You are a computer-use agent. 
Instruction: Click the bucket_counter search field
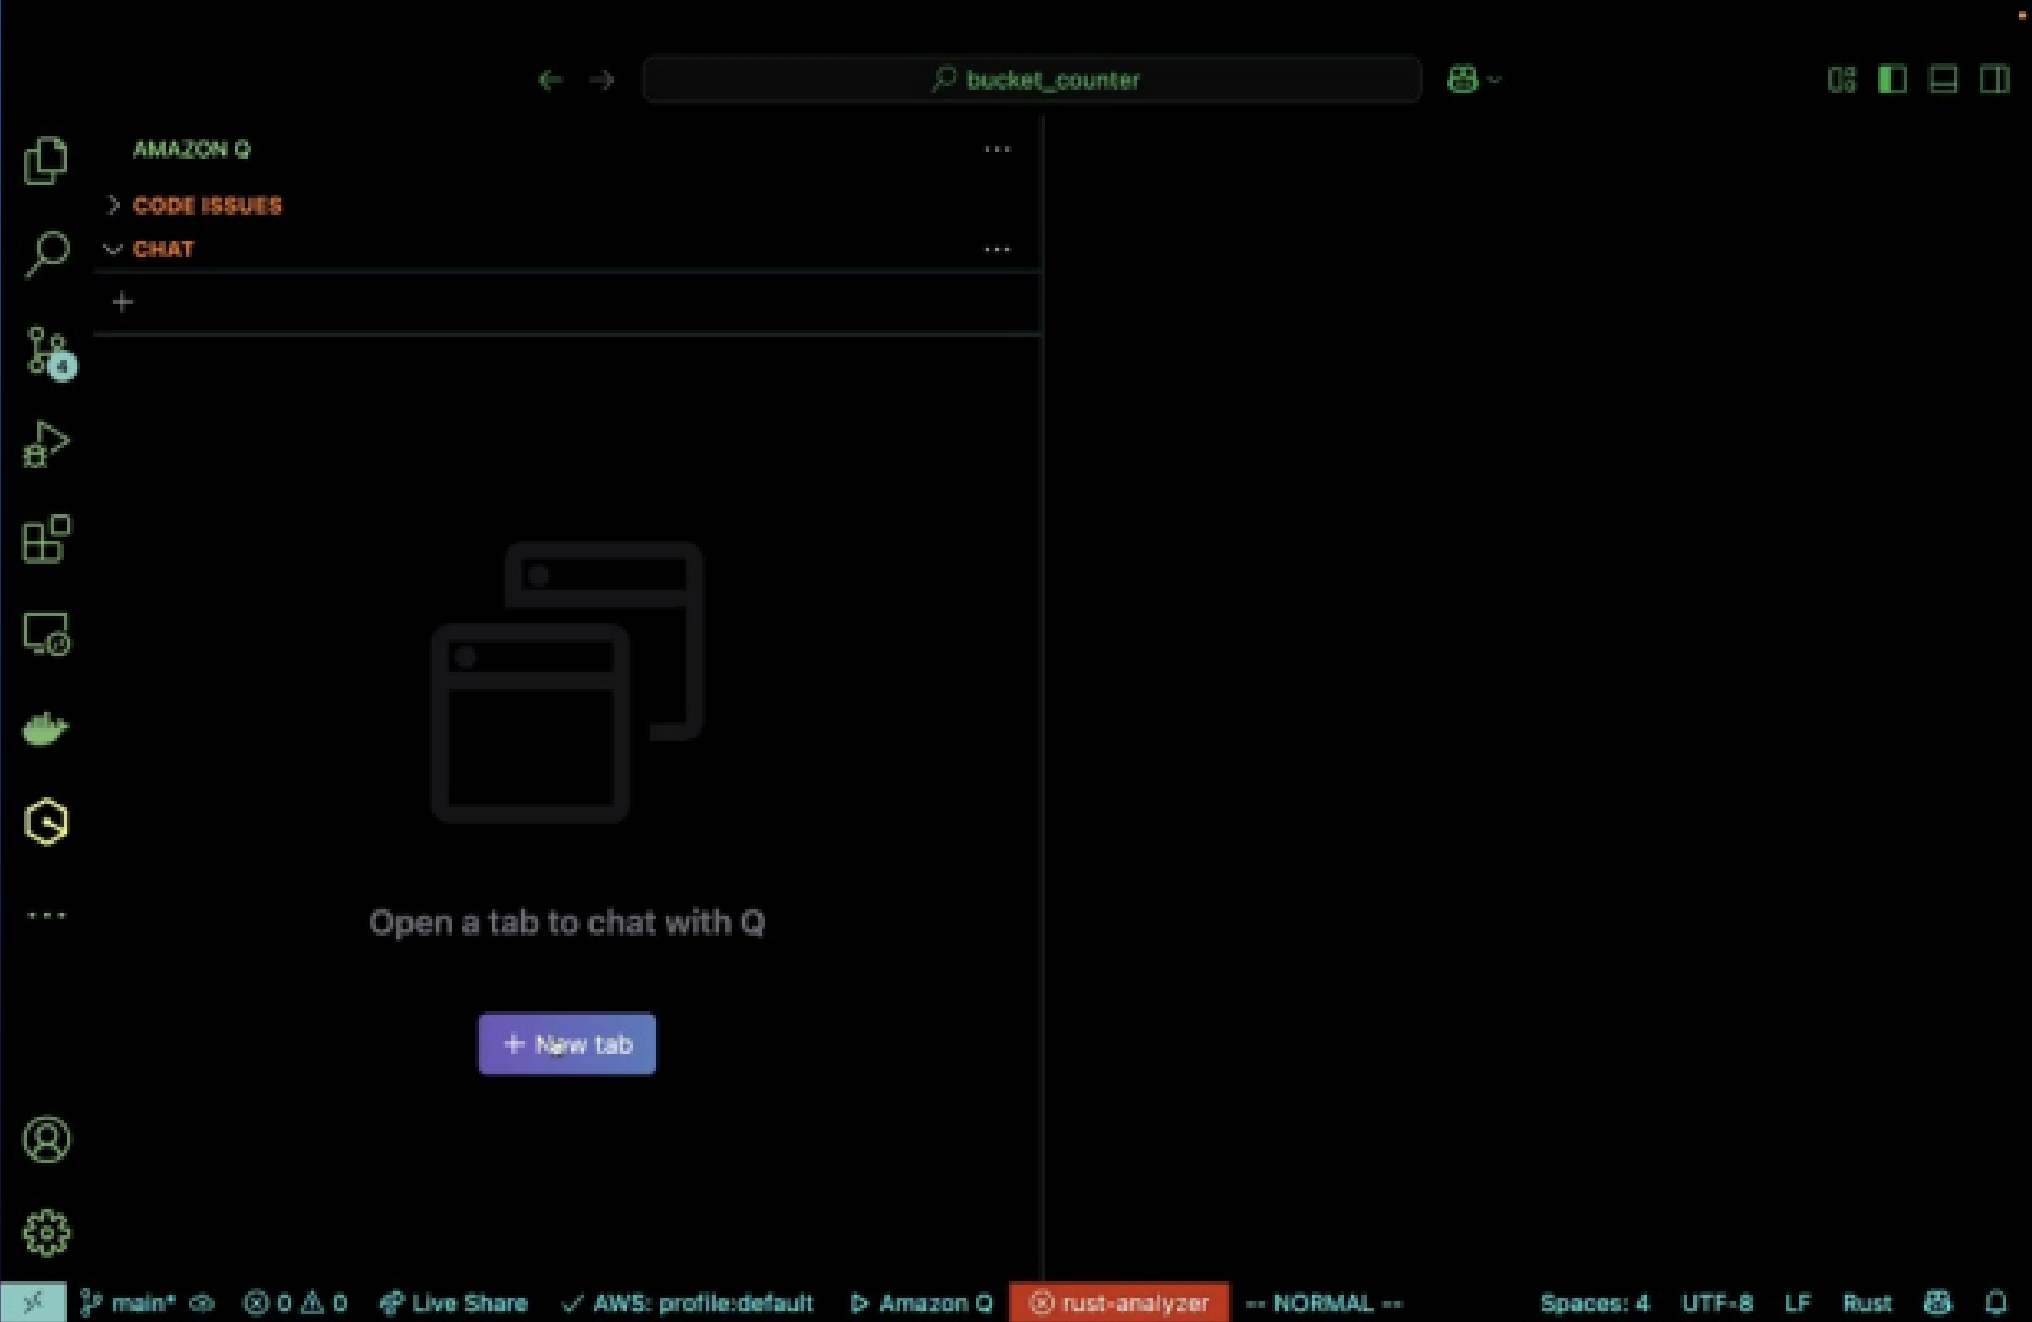pyautogui.click(x=1032, y=80)
